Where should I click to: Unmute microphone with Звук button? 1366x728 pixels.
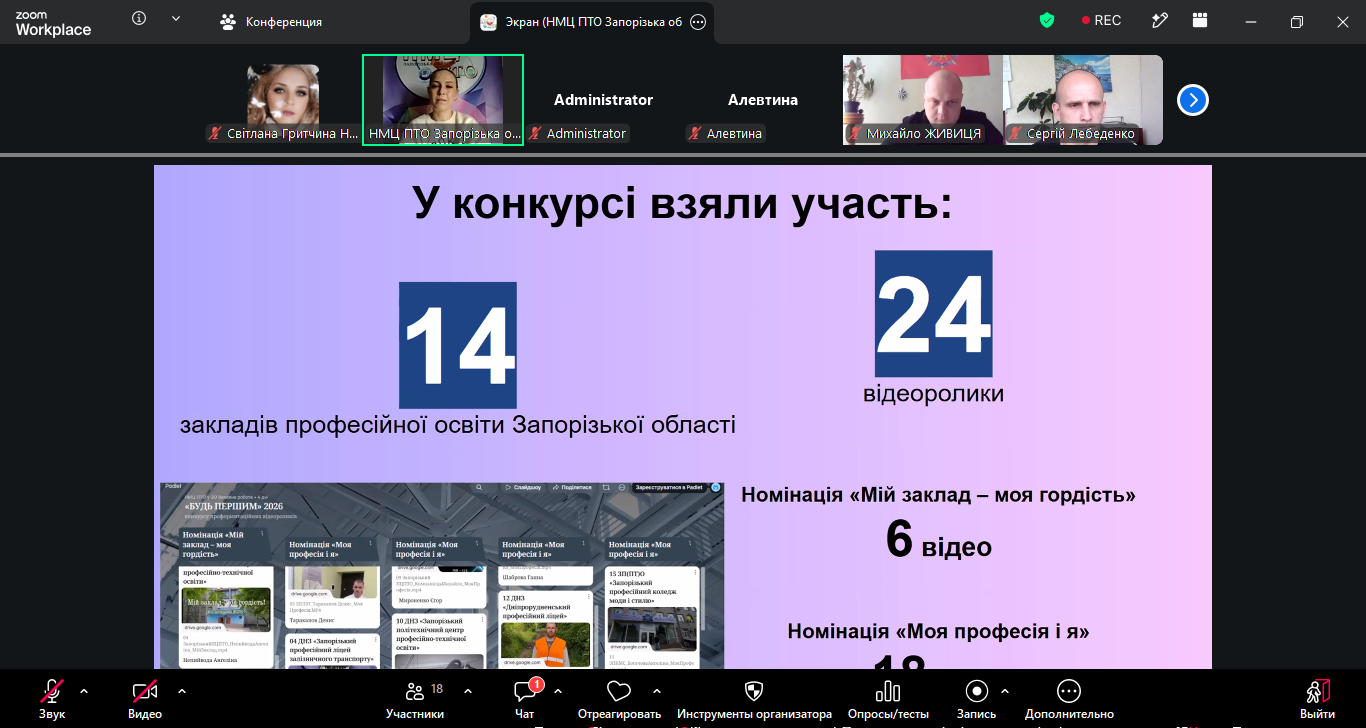[x=52, y=698]
